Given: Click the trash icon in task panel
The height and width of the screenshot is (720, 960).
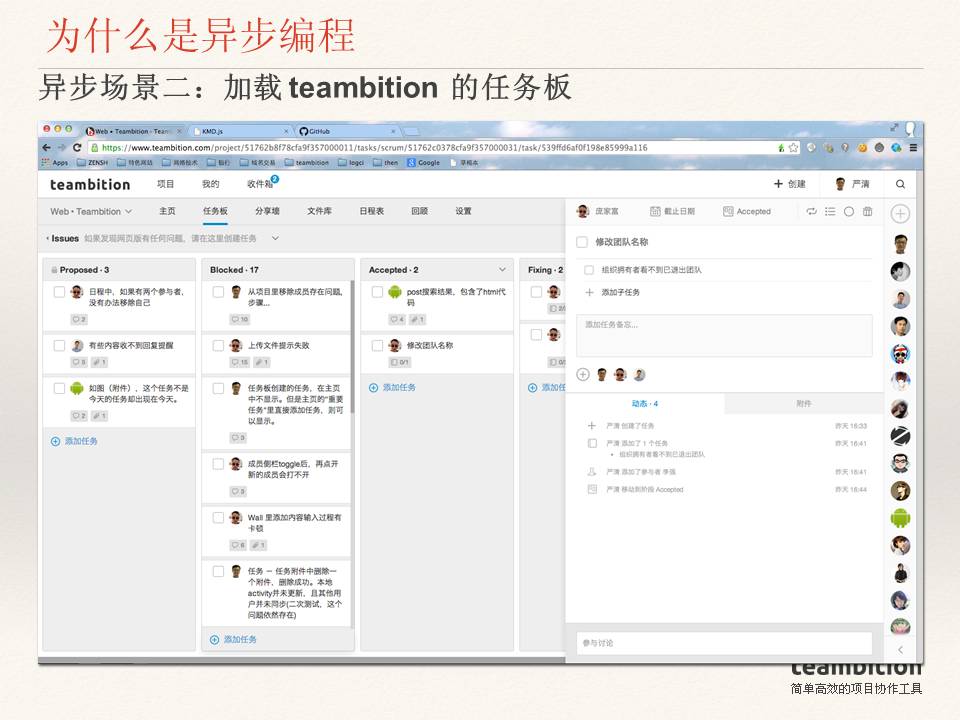Looking at the screenshot, I should point(867,212).
